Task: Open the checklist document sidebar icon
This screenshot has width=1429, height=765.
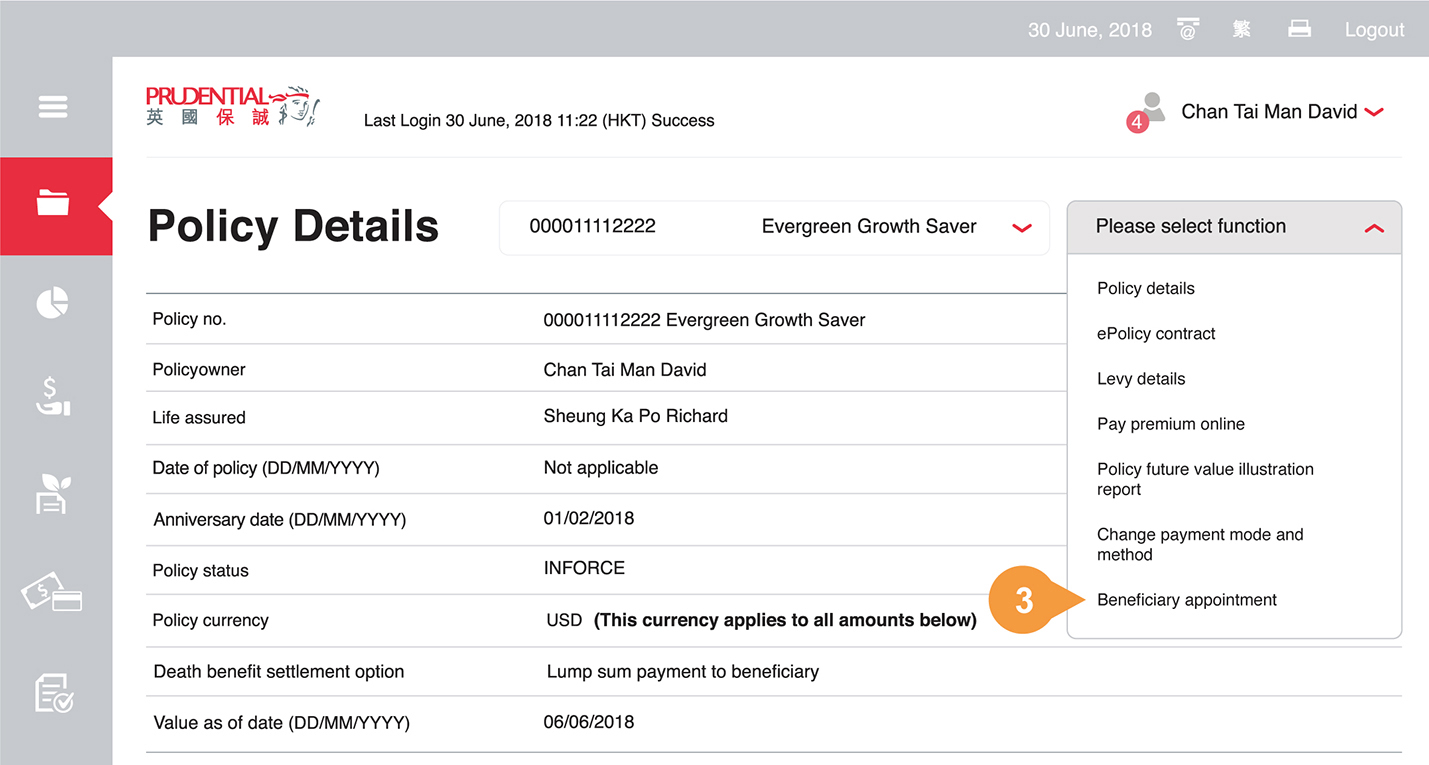Action: tap(53, 692)
